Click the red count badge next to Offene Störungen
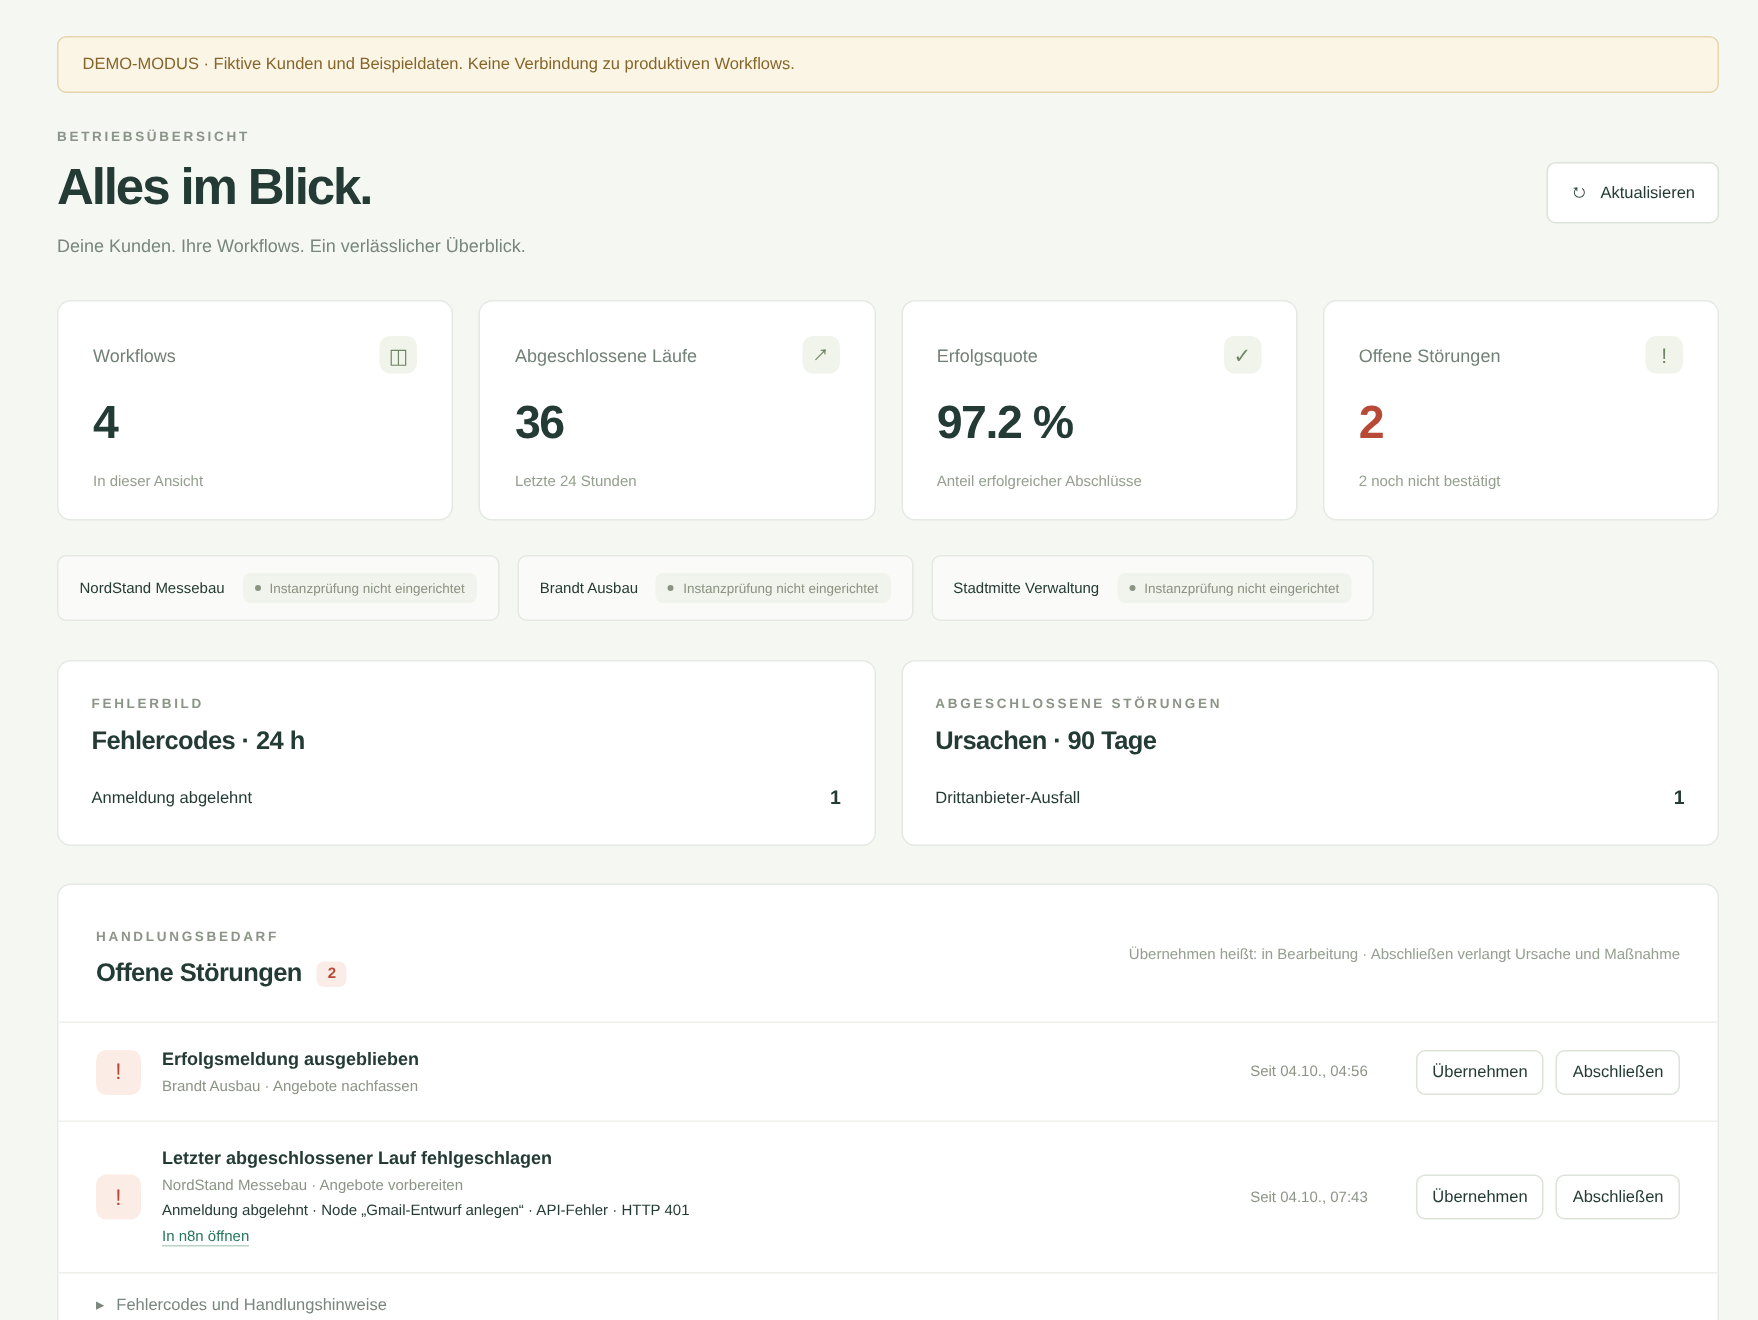This screenshot has width=1758, height=1320. pos(332,974)
